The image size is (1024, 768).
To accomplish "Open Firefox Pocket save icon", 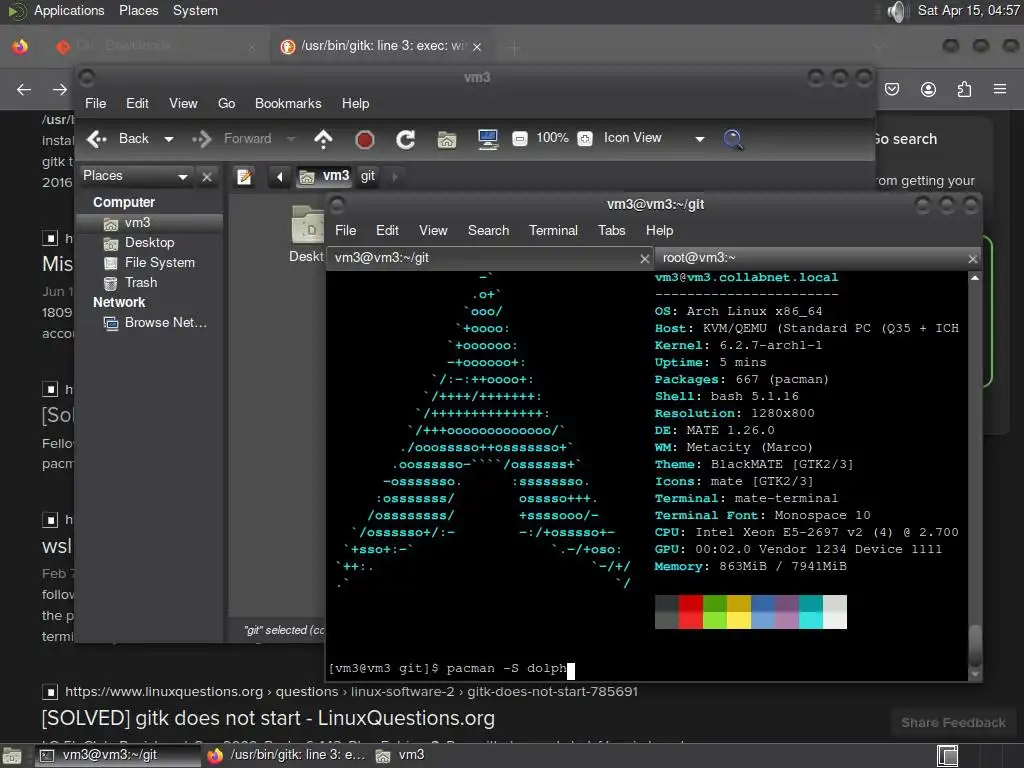I will point(892,89).
